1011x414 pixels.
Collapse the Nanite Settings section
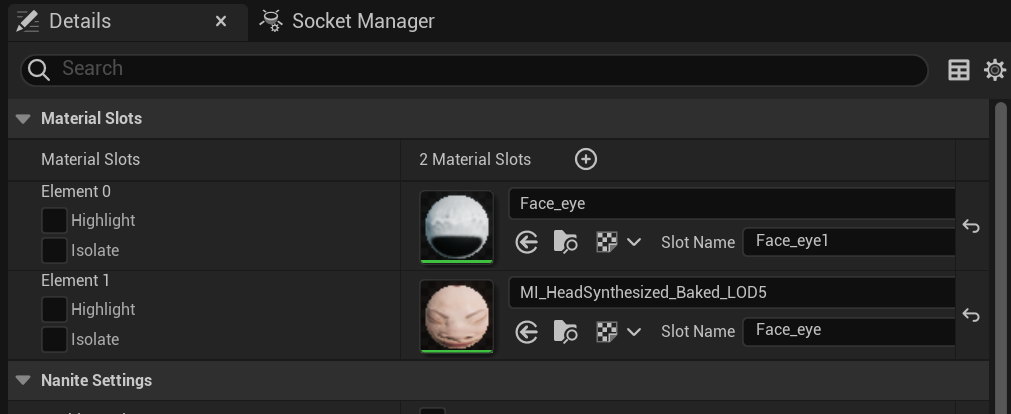tap(23, 380)
